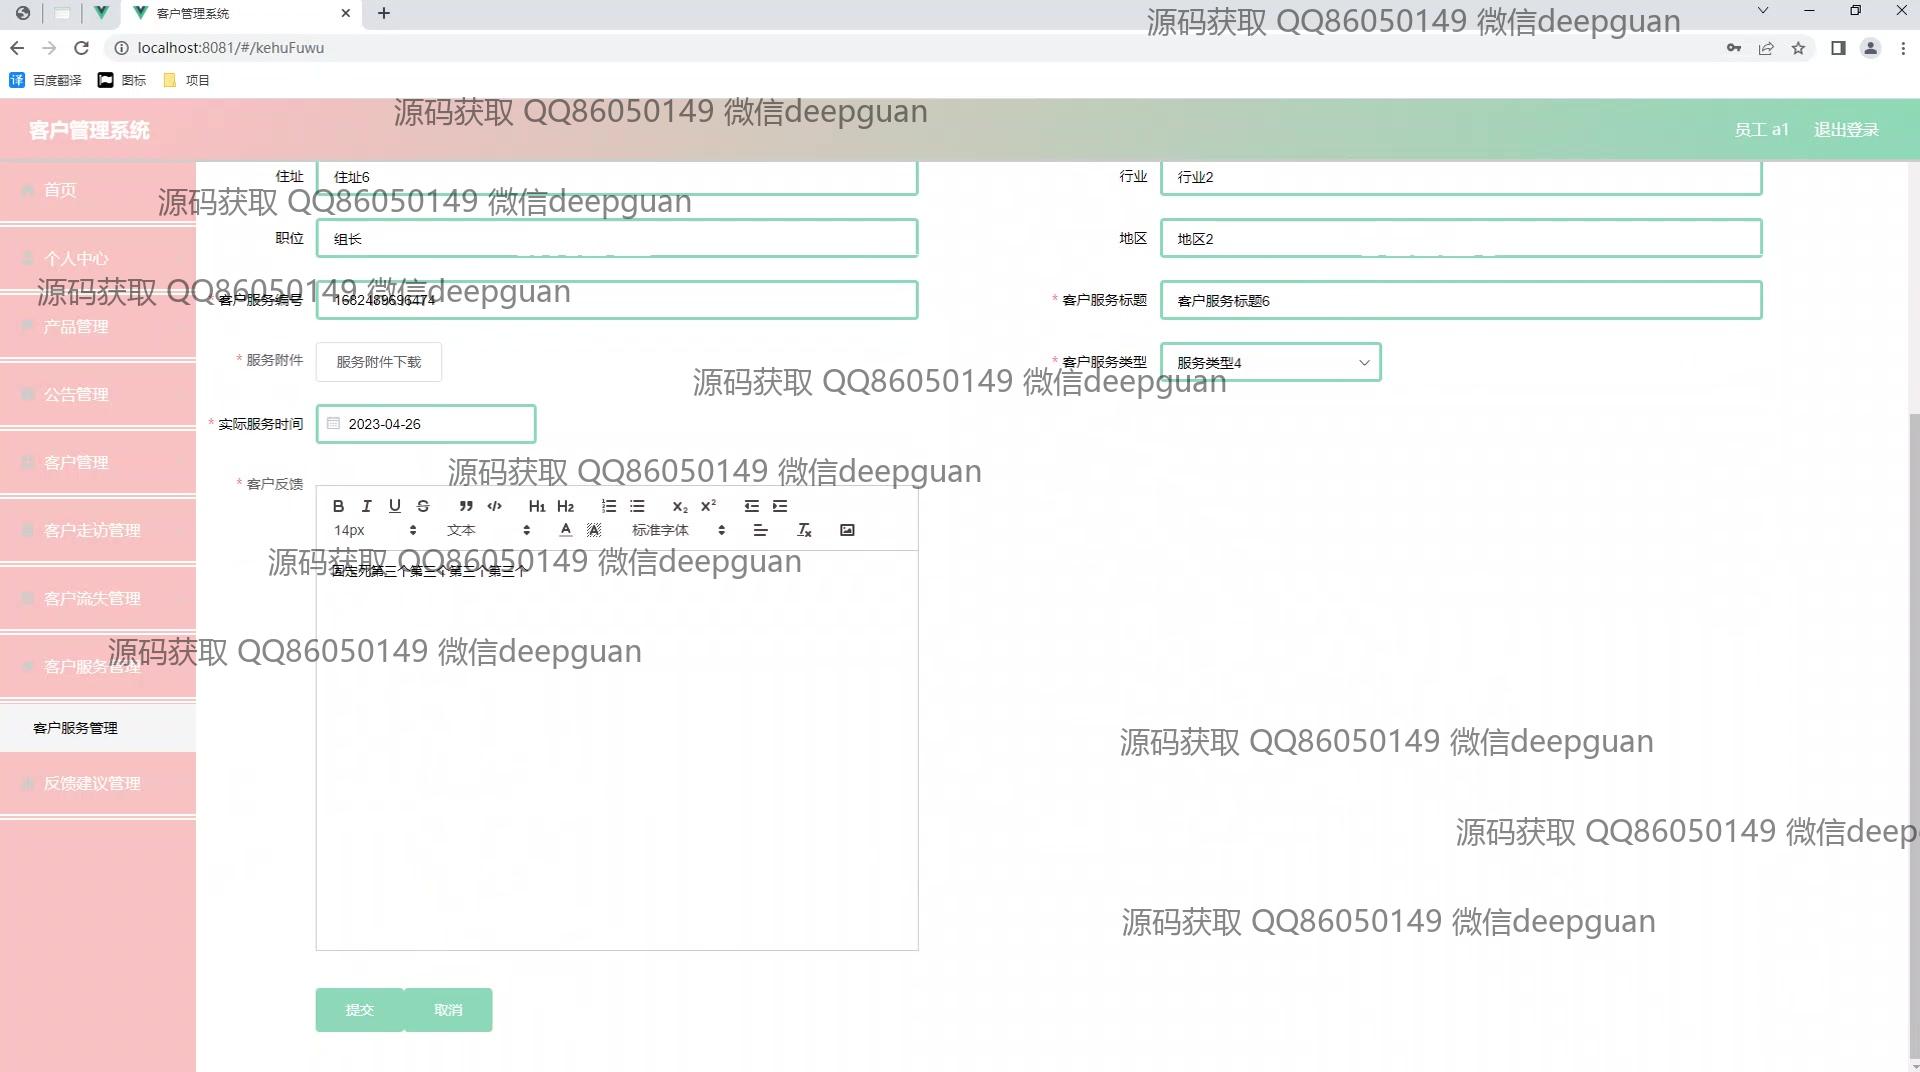The image size is (1920, 1072).
Task: Open 客户流失管理 in the sidebar
Action: click(98, 598)
